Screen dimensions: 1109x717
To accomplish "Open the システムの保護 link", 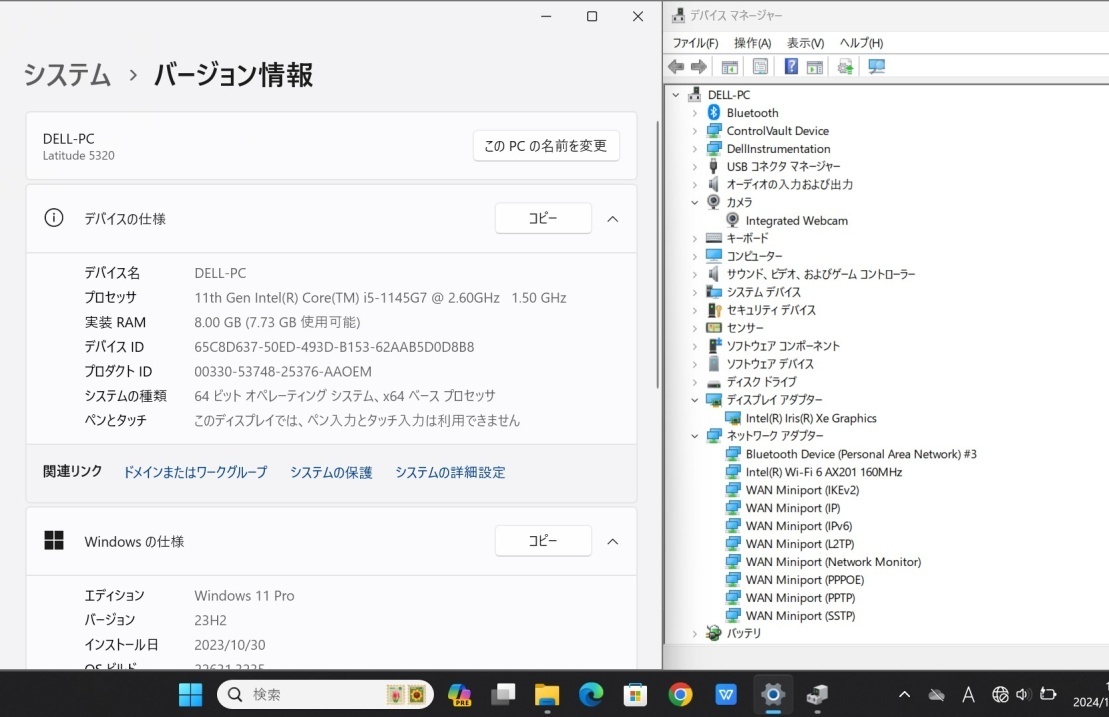I will point(330,472).
